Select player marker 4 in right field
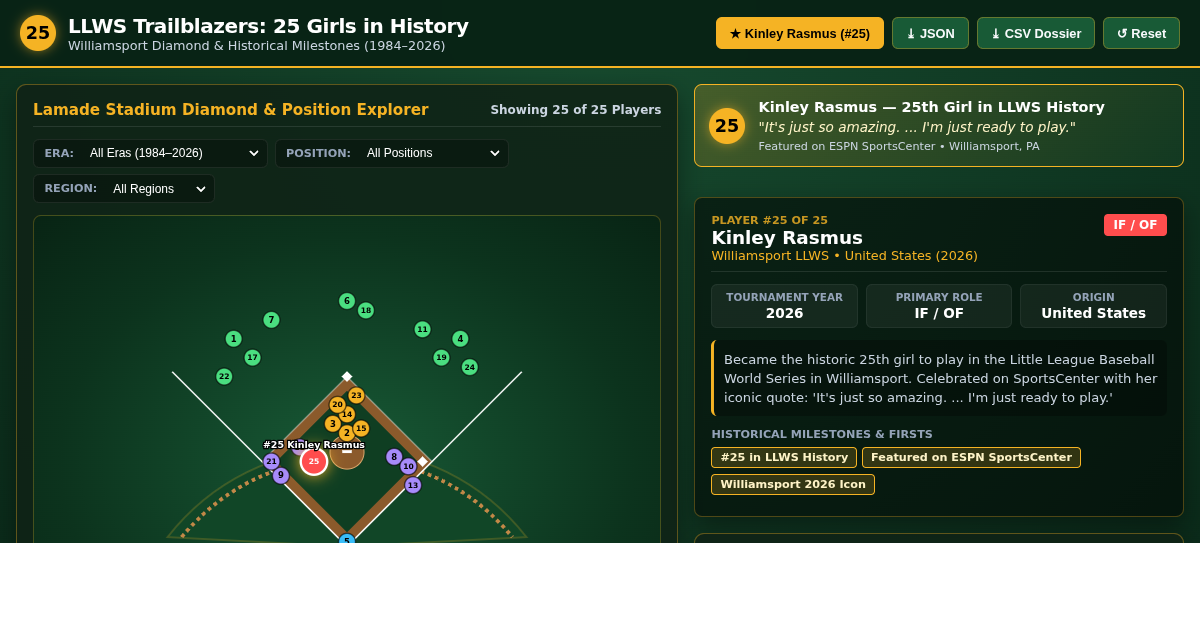 pyautogui.click(x=460, y=339)
